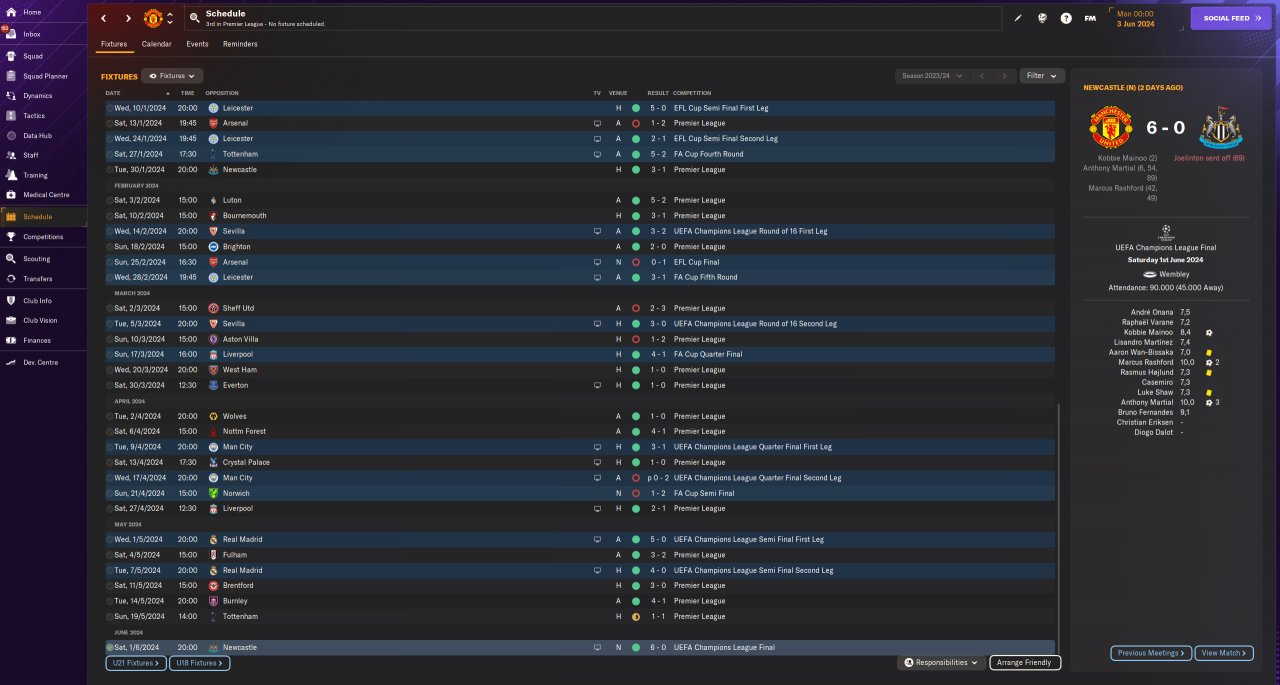Navigate forward with the right arrow
Screen dimensions: 1280x685
point(128,18)
